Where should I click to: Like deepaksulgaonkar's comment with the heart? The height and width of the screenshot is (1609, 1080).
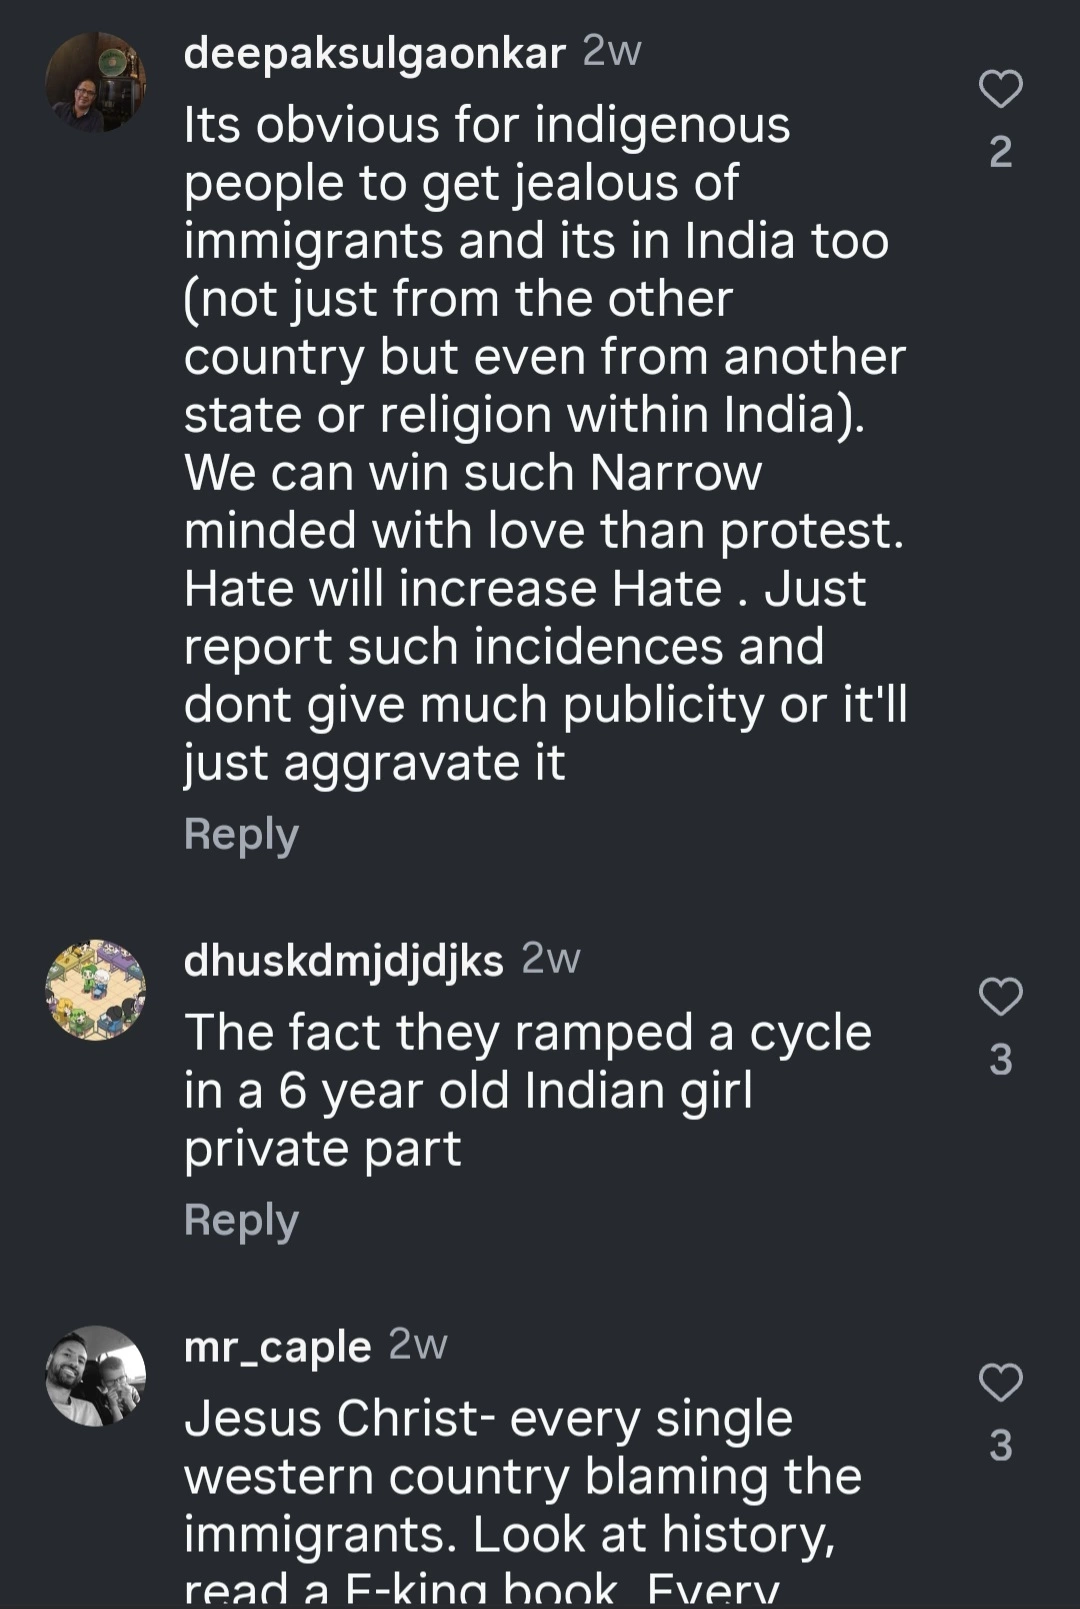[1000, 89]
